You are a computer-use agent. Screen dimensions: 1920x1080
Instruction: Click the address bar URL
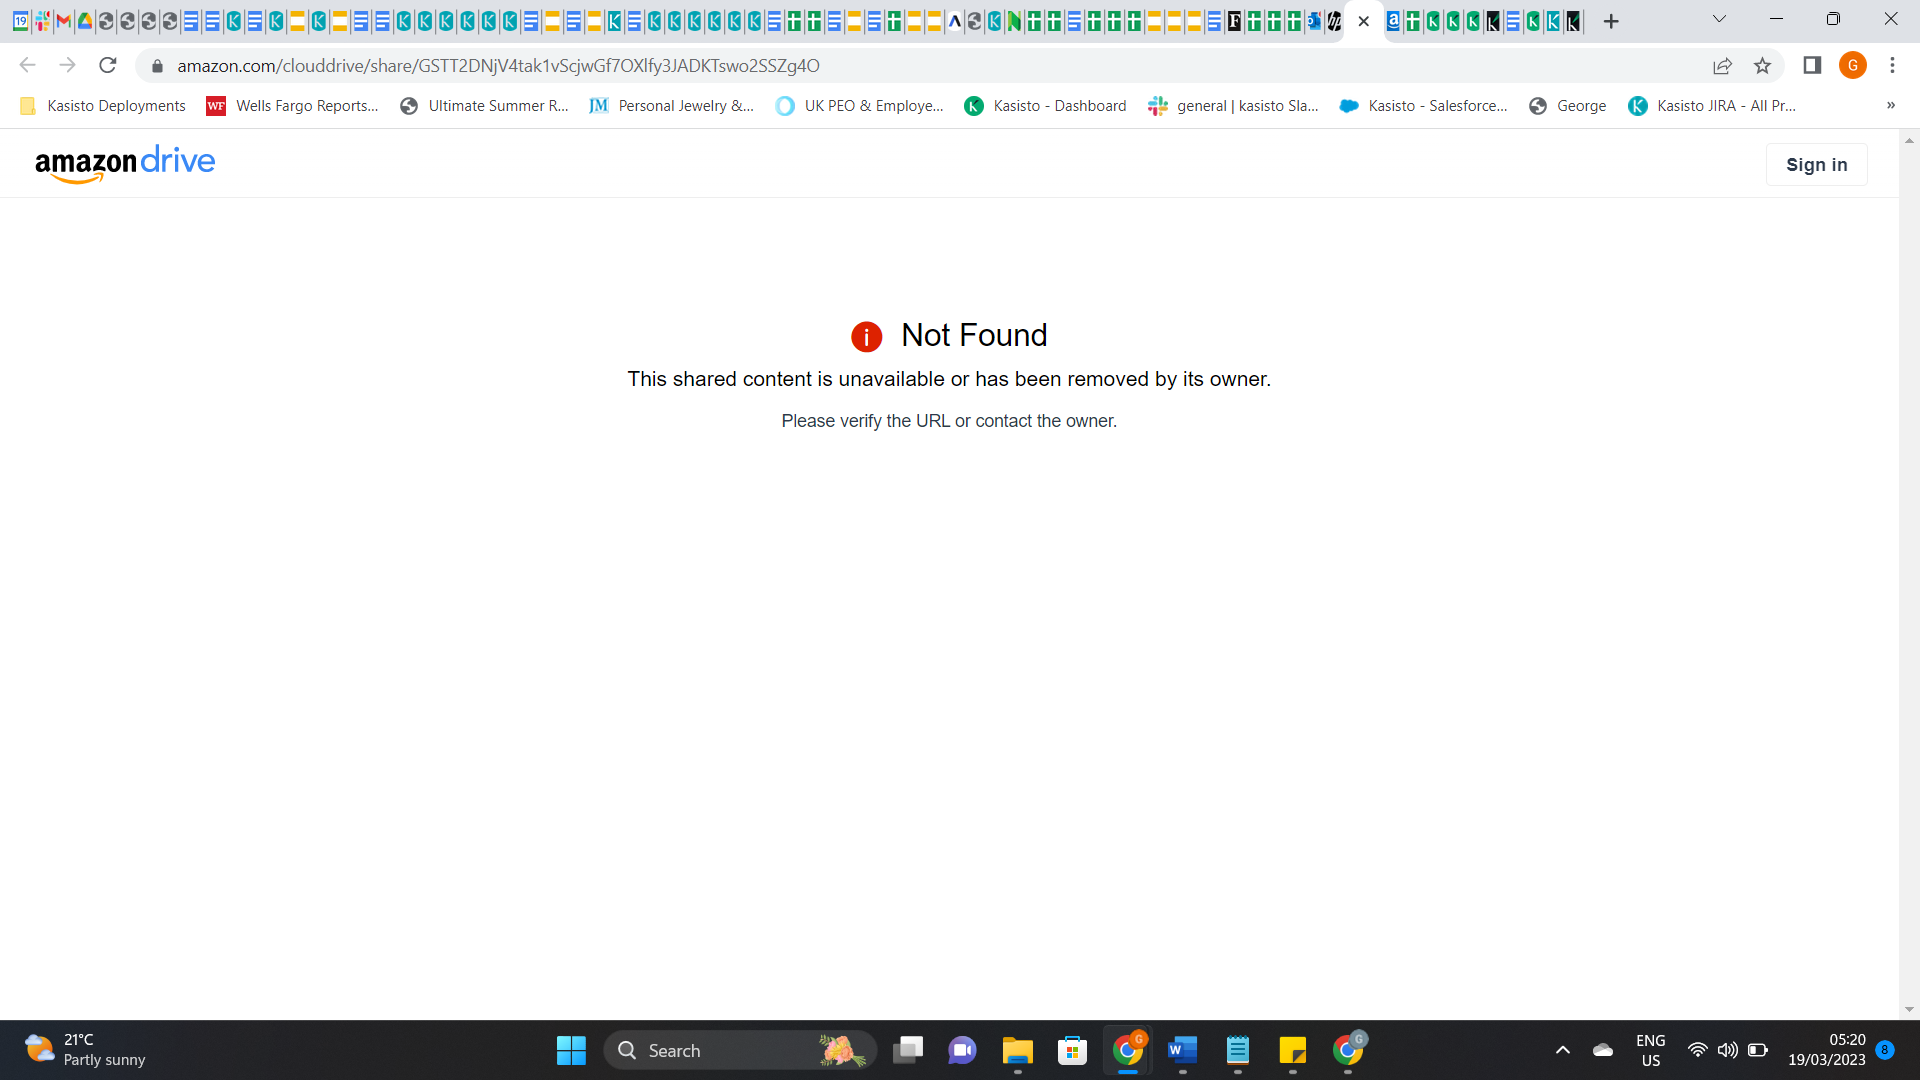[x=498, y=66]
